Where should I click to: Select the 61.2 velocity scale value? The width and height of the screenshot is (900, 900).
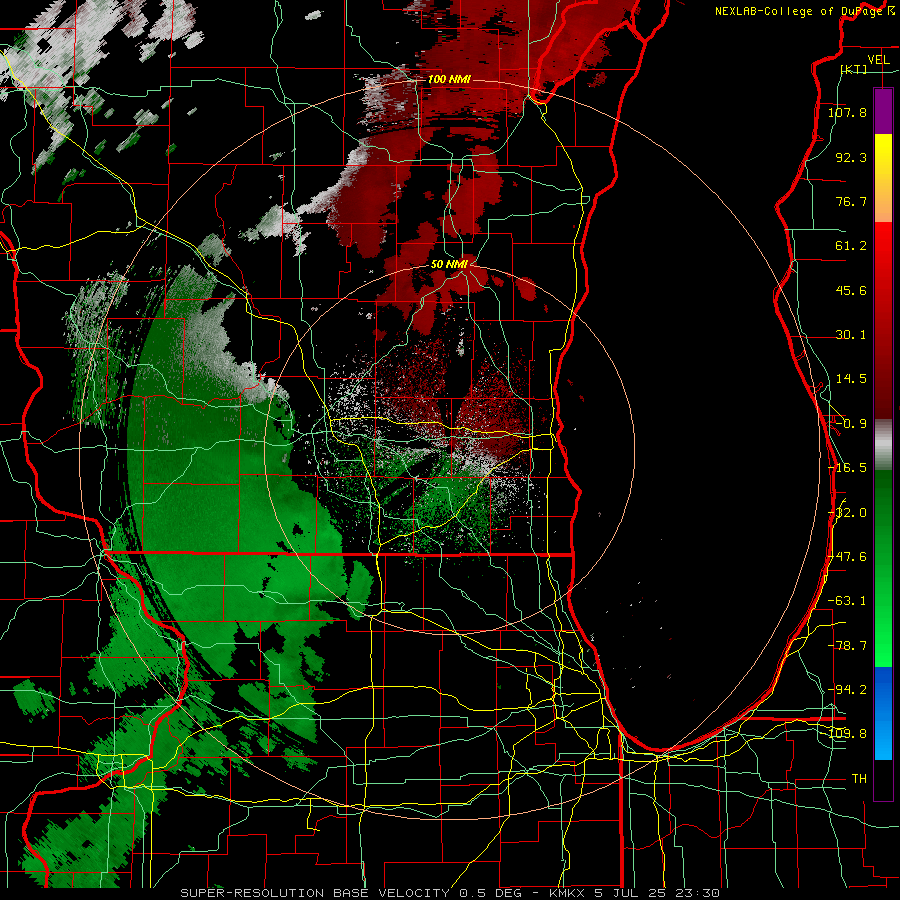click(851, 246)
